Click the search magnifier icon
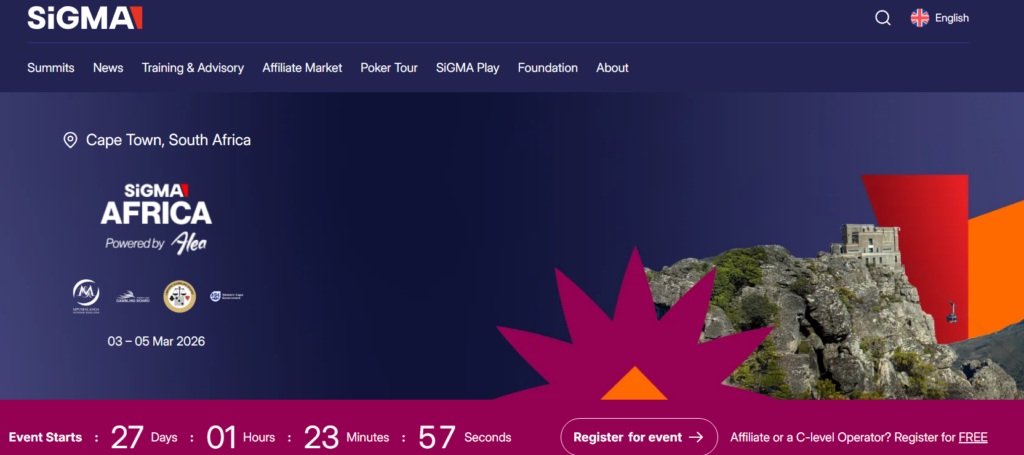Screen dimensions: 1024x455 882,18
